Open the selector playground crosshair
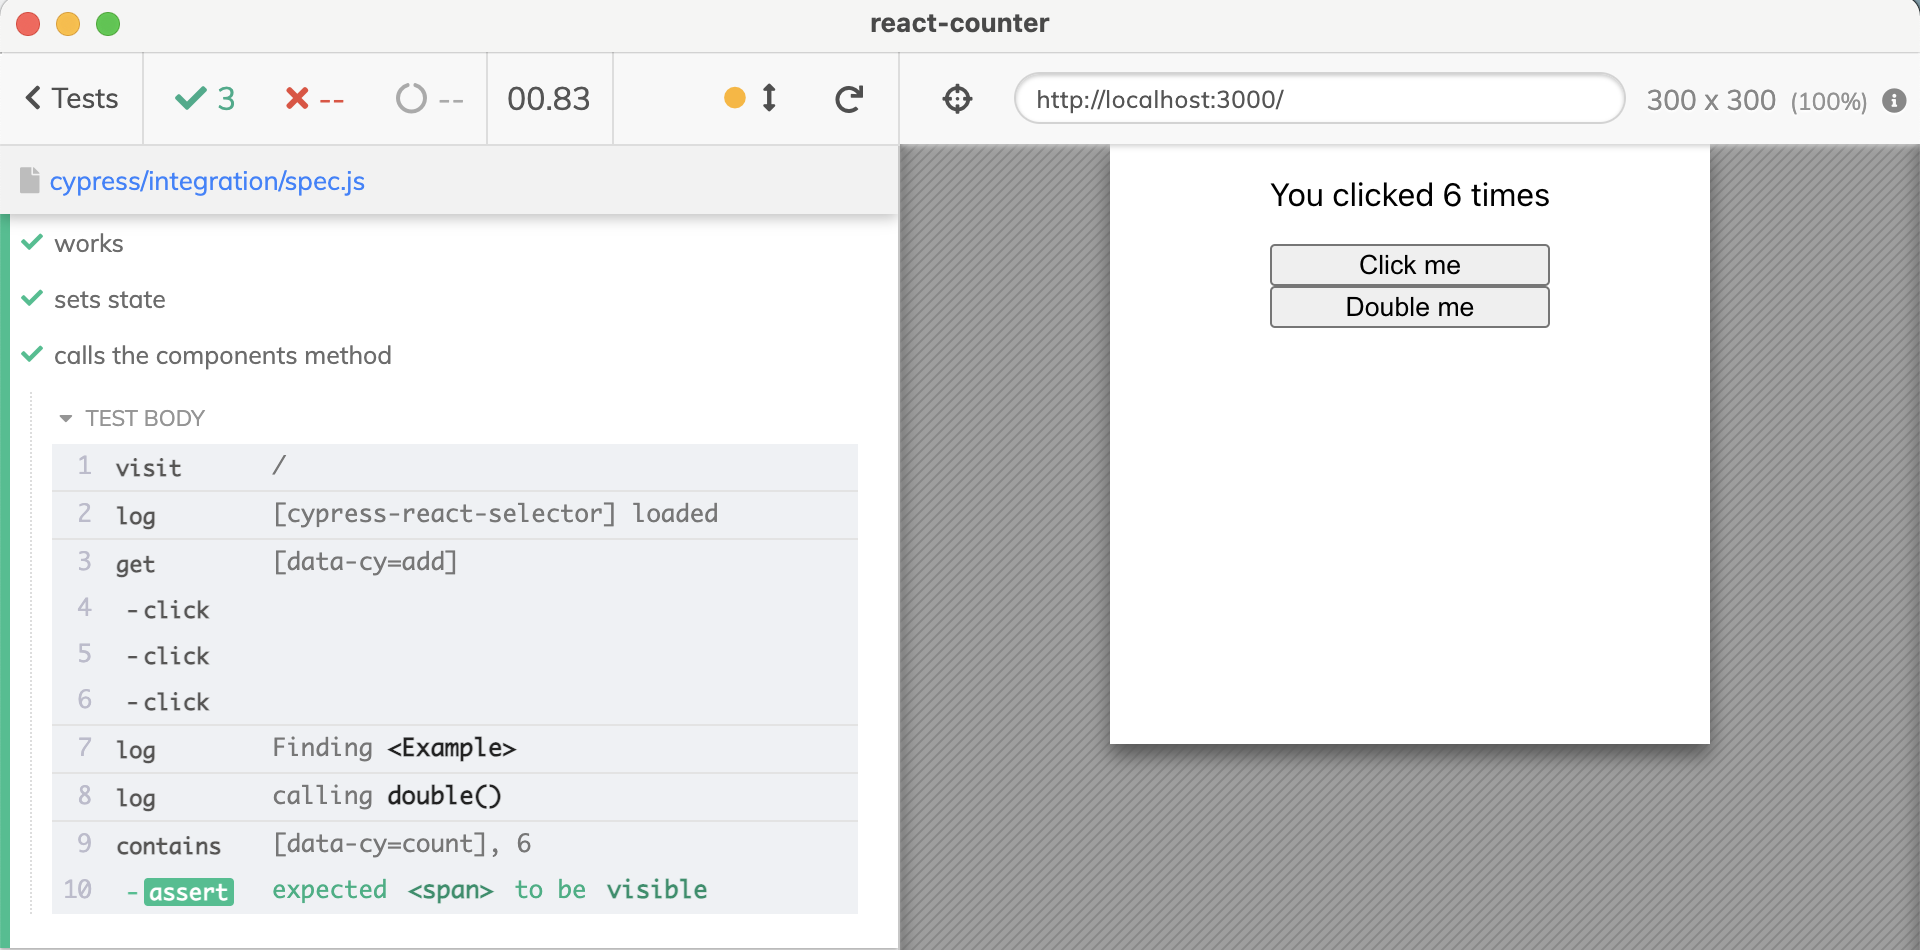Image resolution: width=1920 pixels, height=950 pixels. point(957,99)
